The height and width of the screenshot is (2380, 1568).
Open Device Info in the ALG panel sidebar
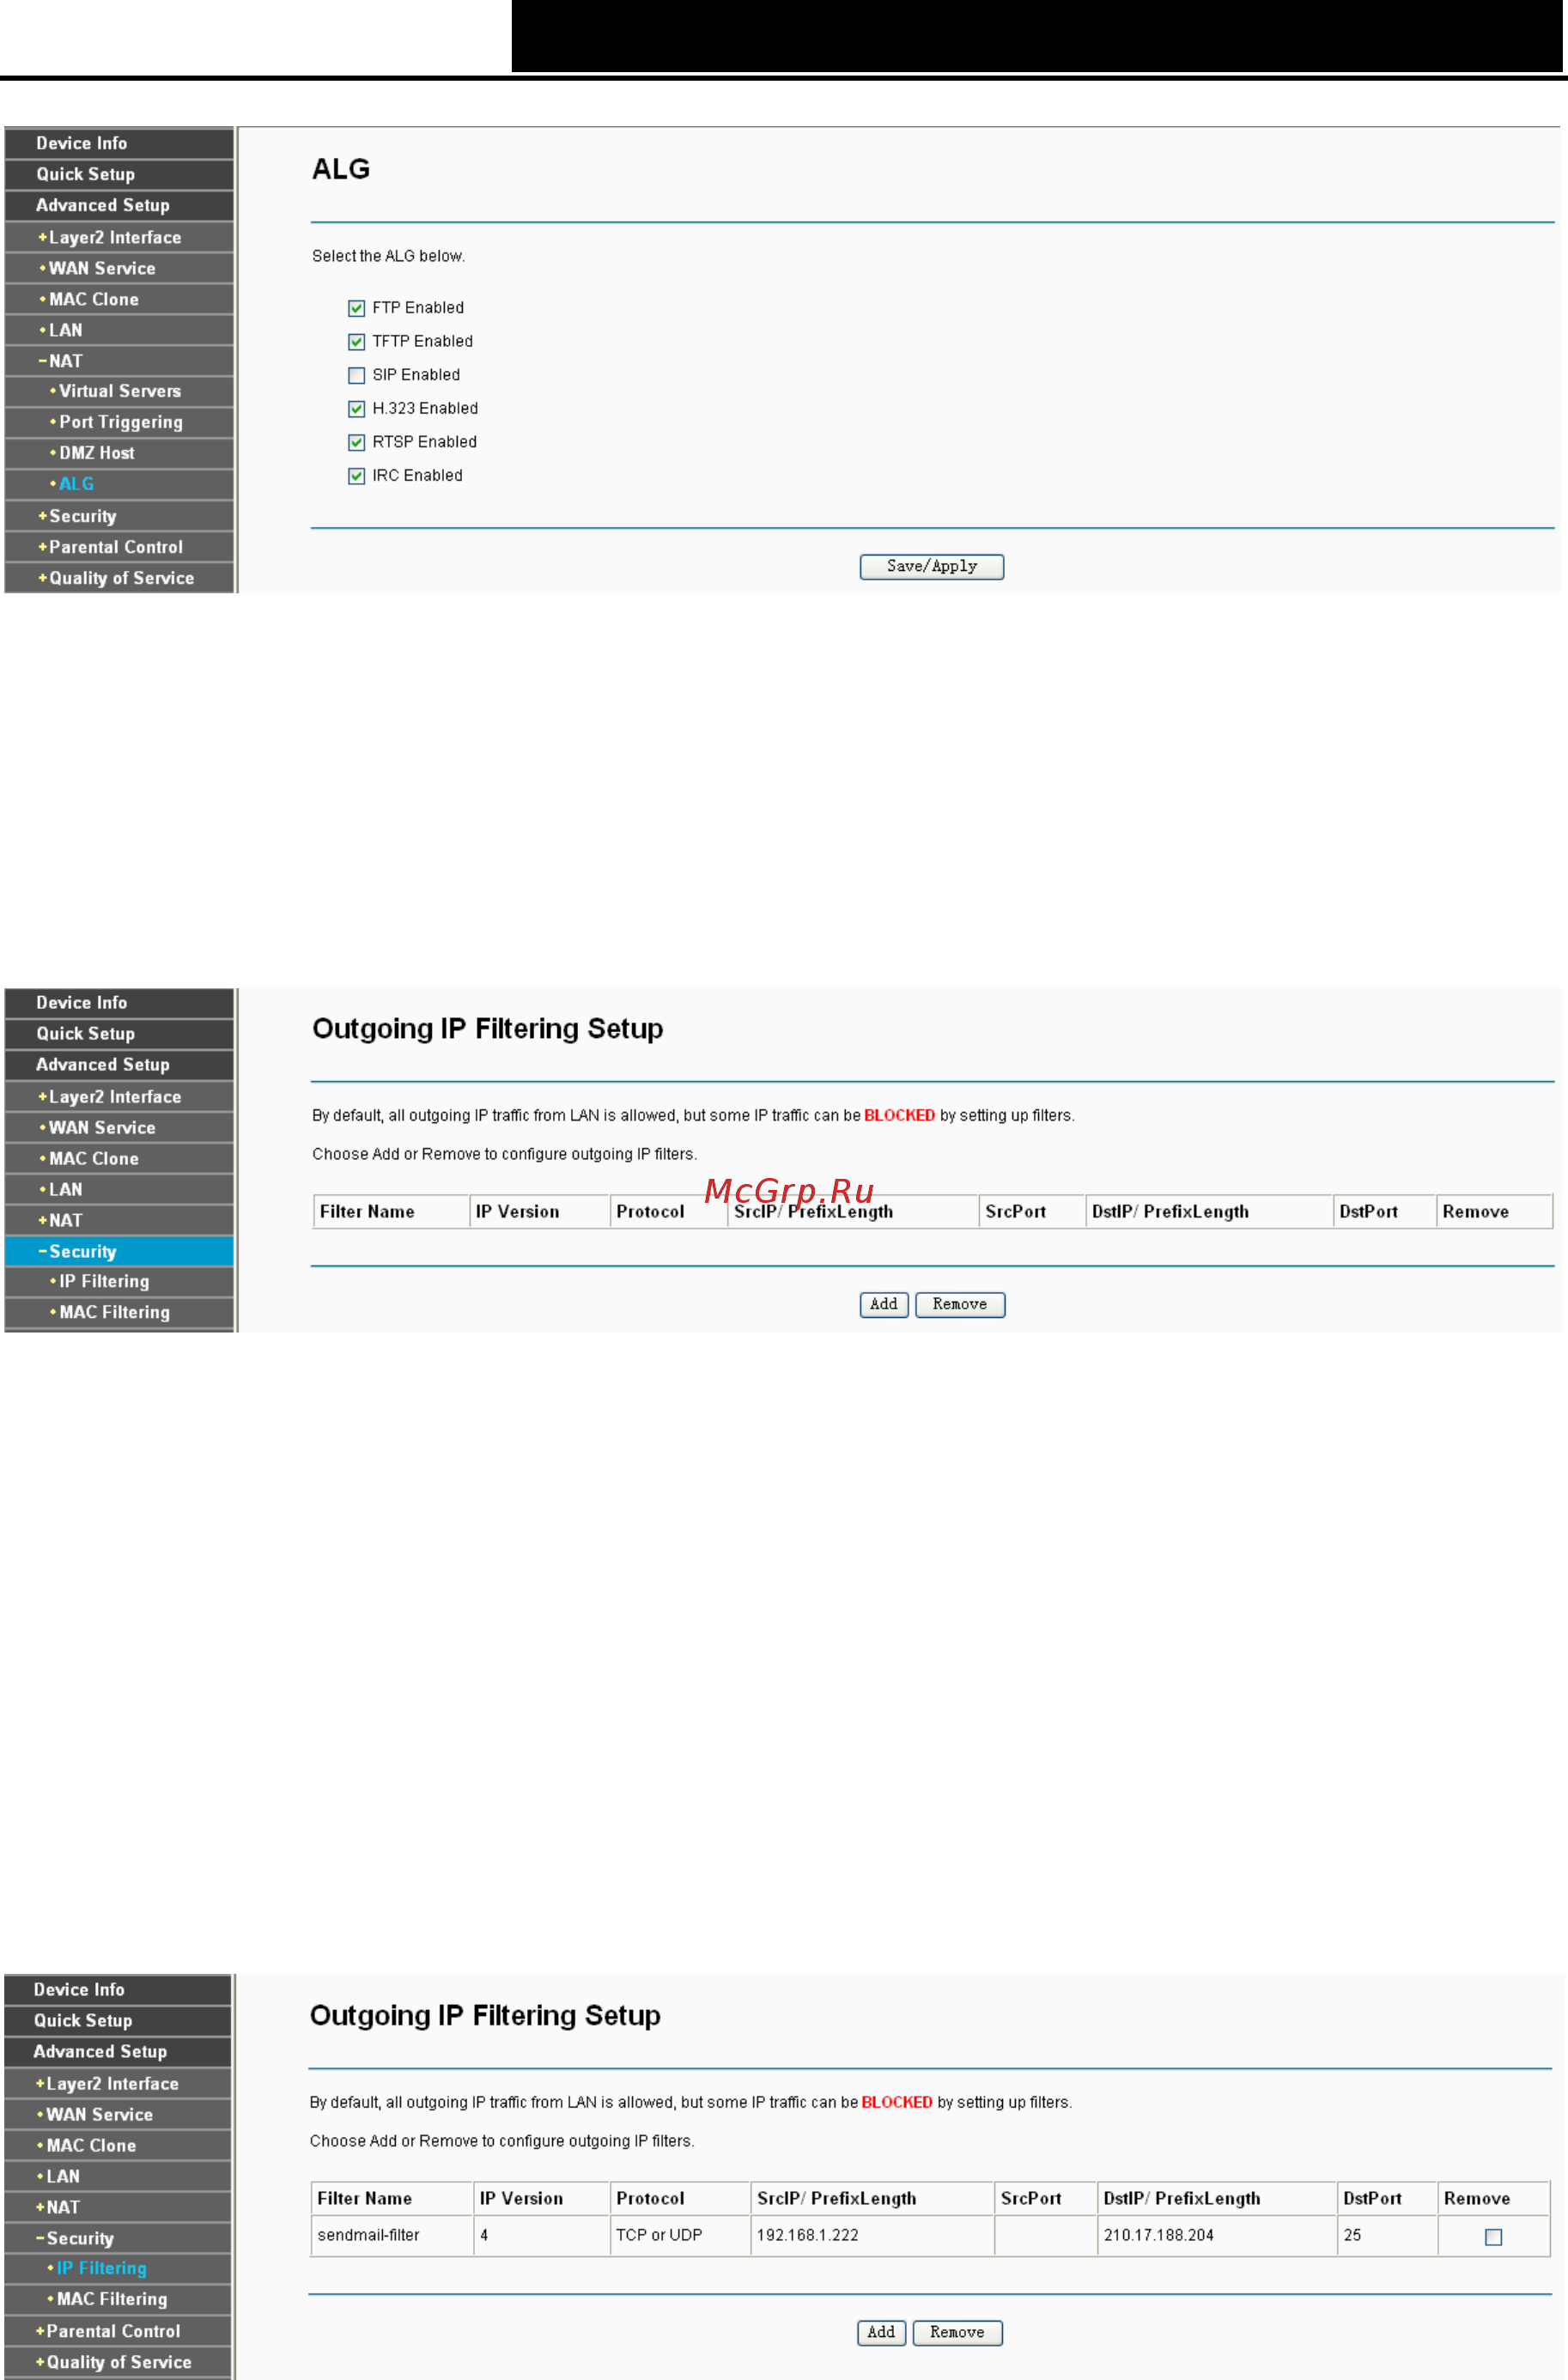pos(119,143)
